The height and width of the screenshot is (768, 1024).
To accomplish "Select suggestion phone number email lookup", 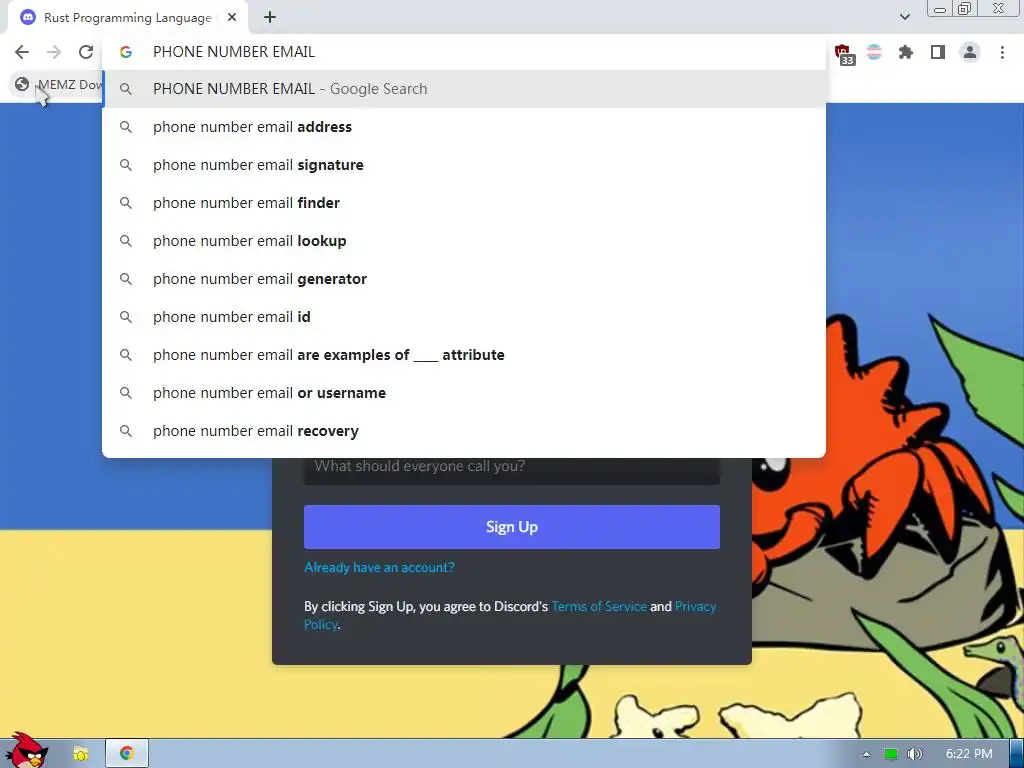I will click(464, 241).
